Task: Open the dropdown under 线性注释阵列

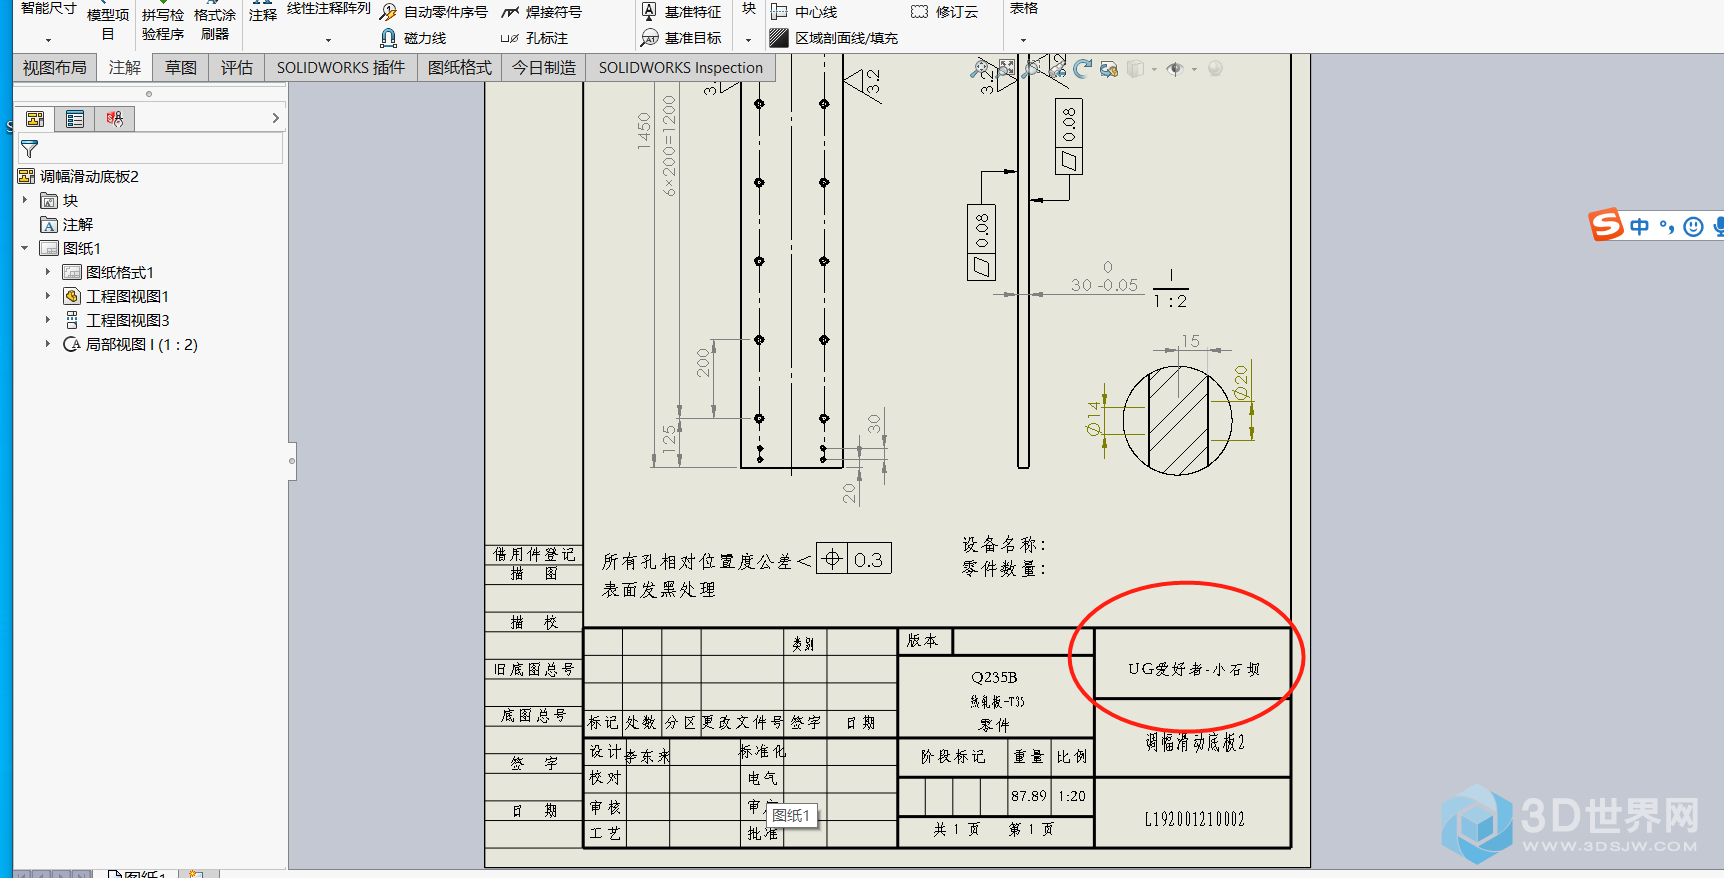Action: pyautogui.click(x=328, y=40)
